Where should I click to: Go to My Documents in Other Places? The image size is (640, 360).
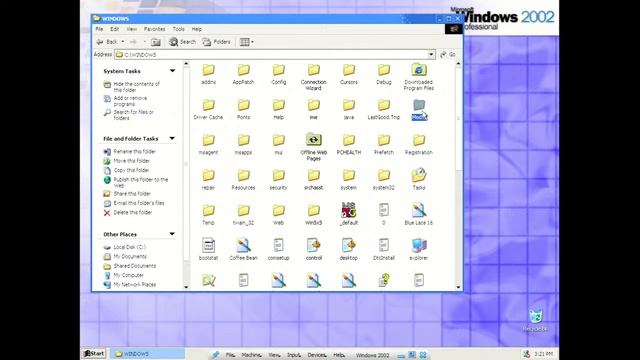[x=130, y=256]
